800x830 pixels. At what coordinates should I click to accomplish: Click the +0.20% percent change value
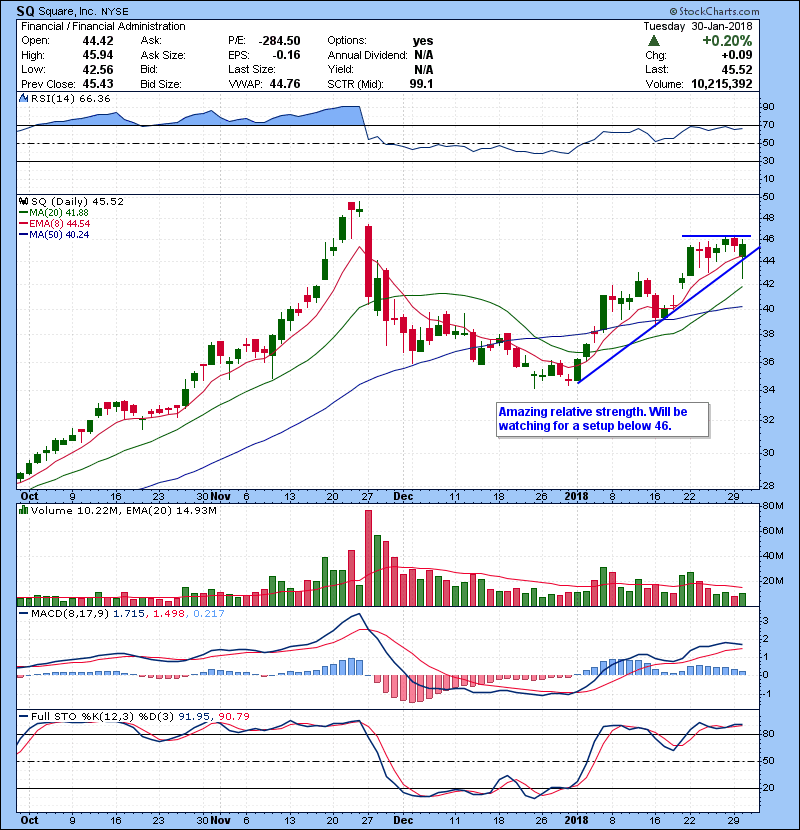click(x=727, y=41)
